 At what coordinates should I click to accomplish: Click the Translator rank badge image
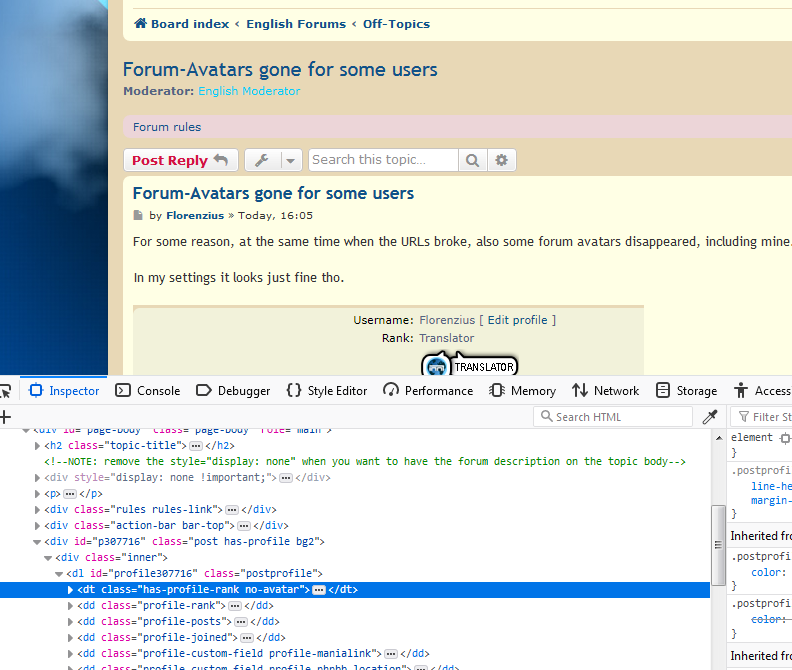click(x=469, y=364)
